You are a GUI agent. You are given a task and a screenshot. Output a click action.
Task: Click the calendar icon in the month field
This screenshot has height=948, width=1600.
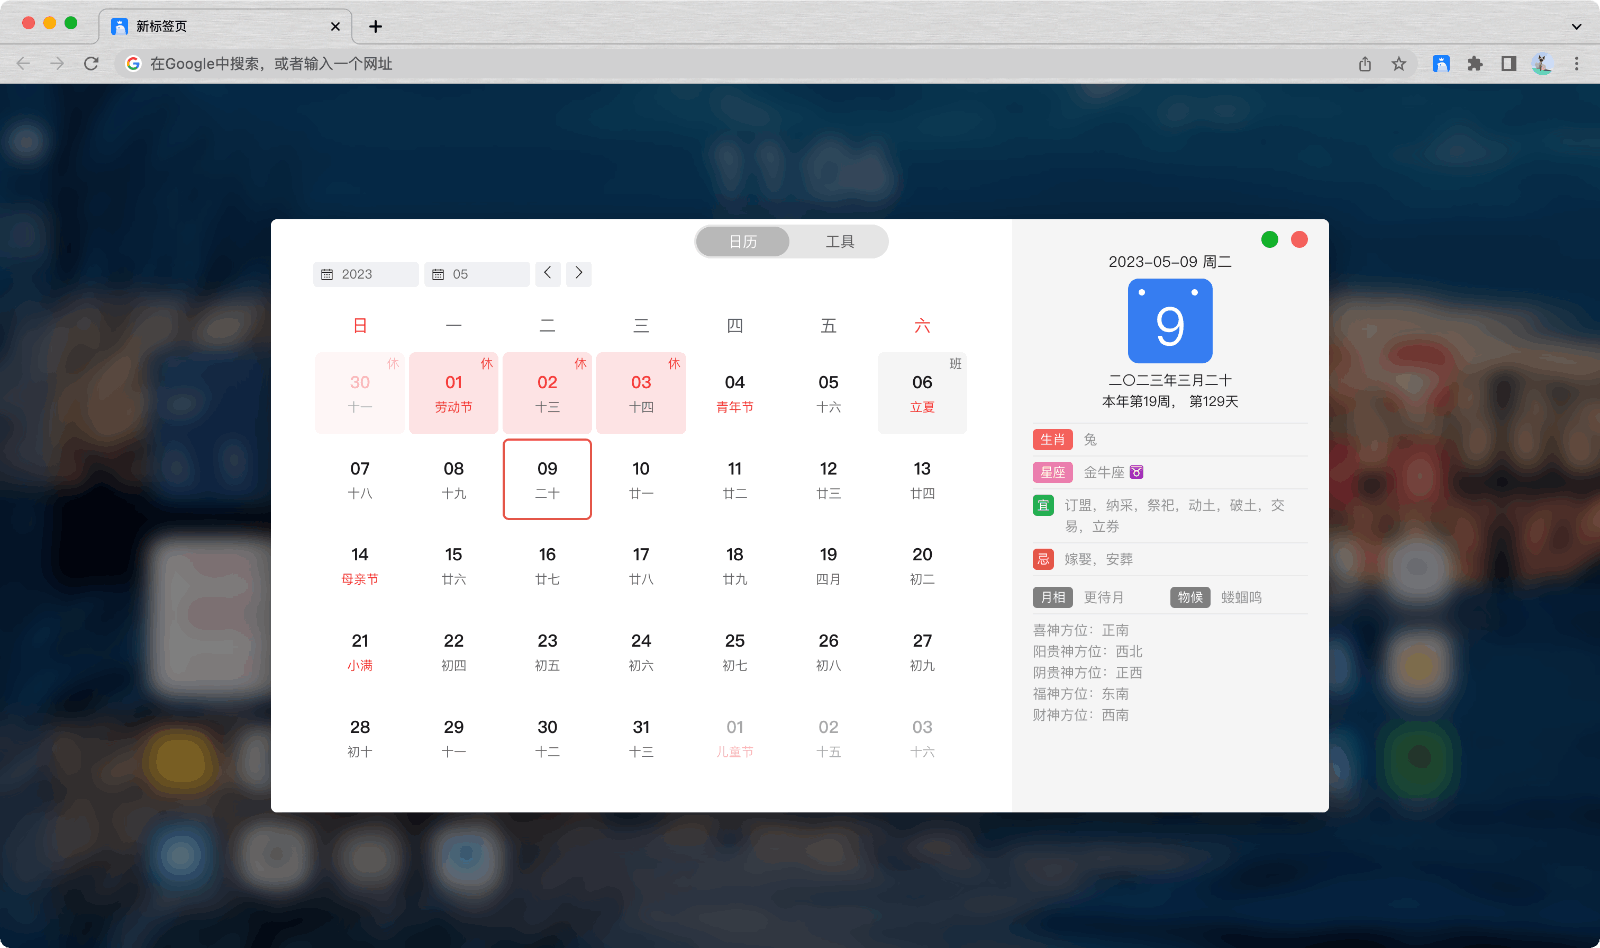point(438,274)
